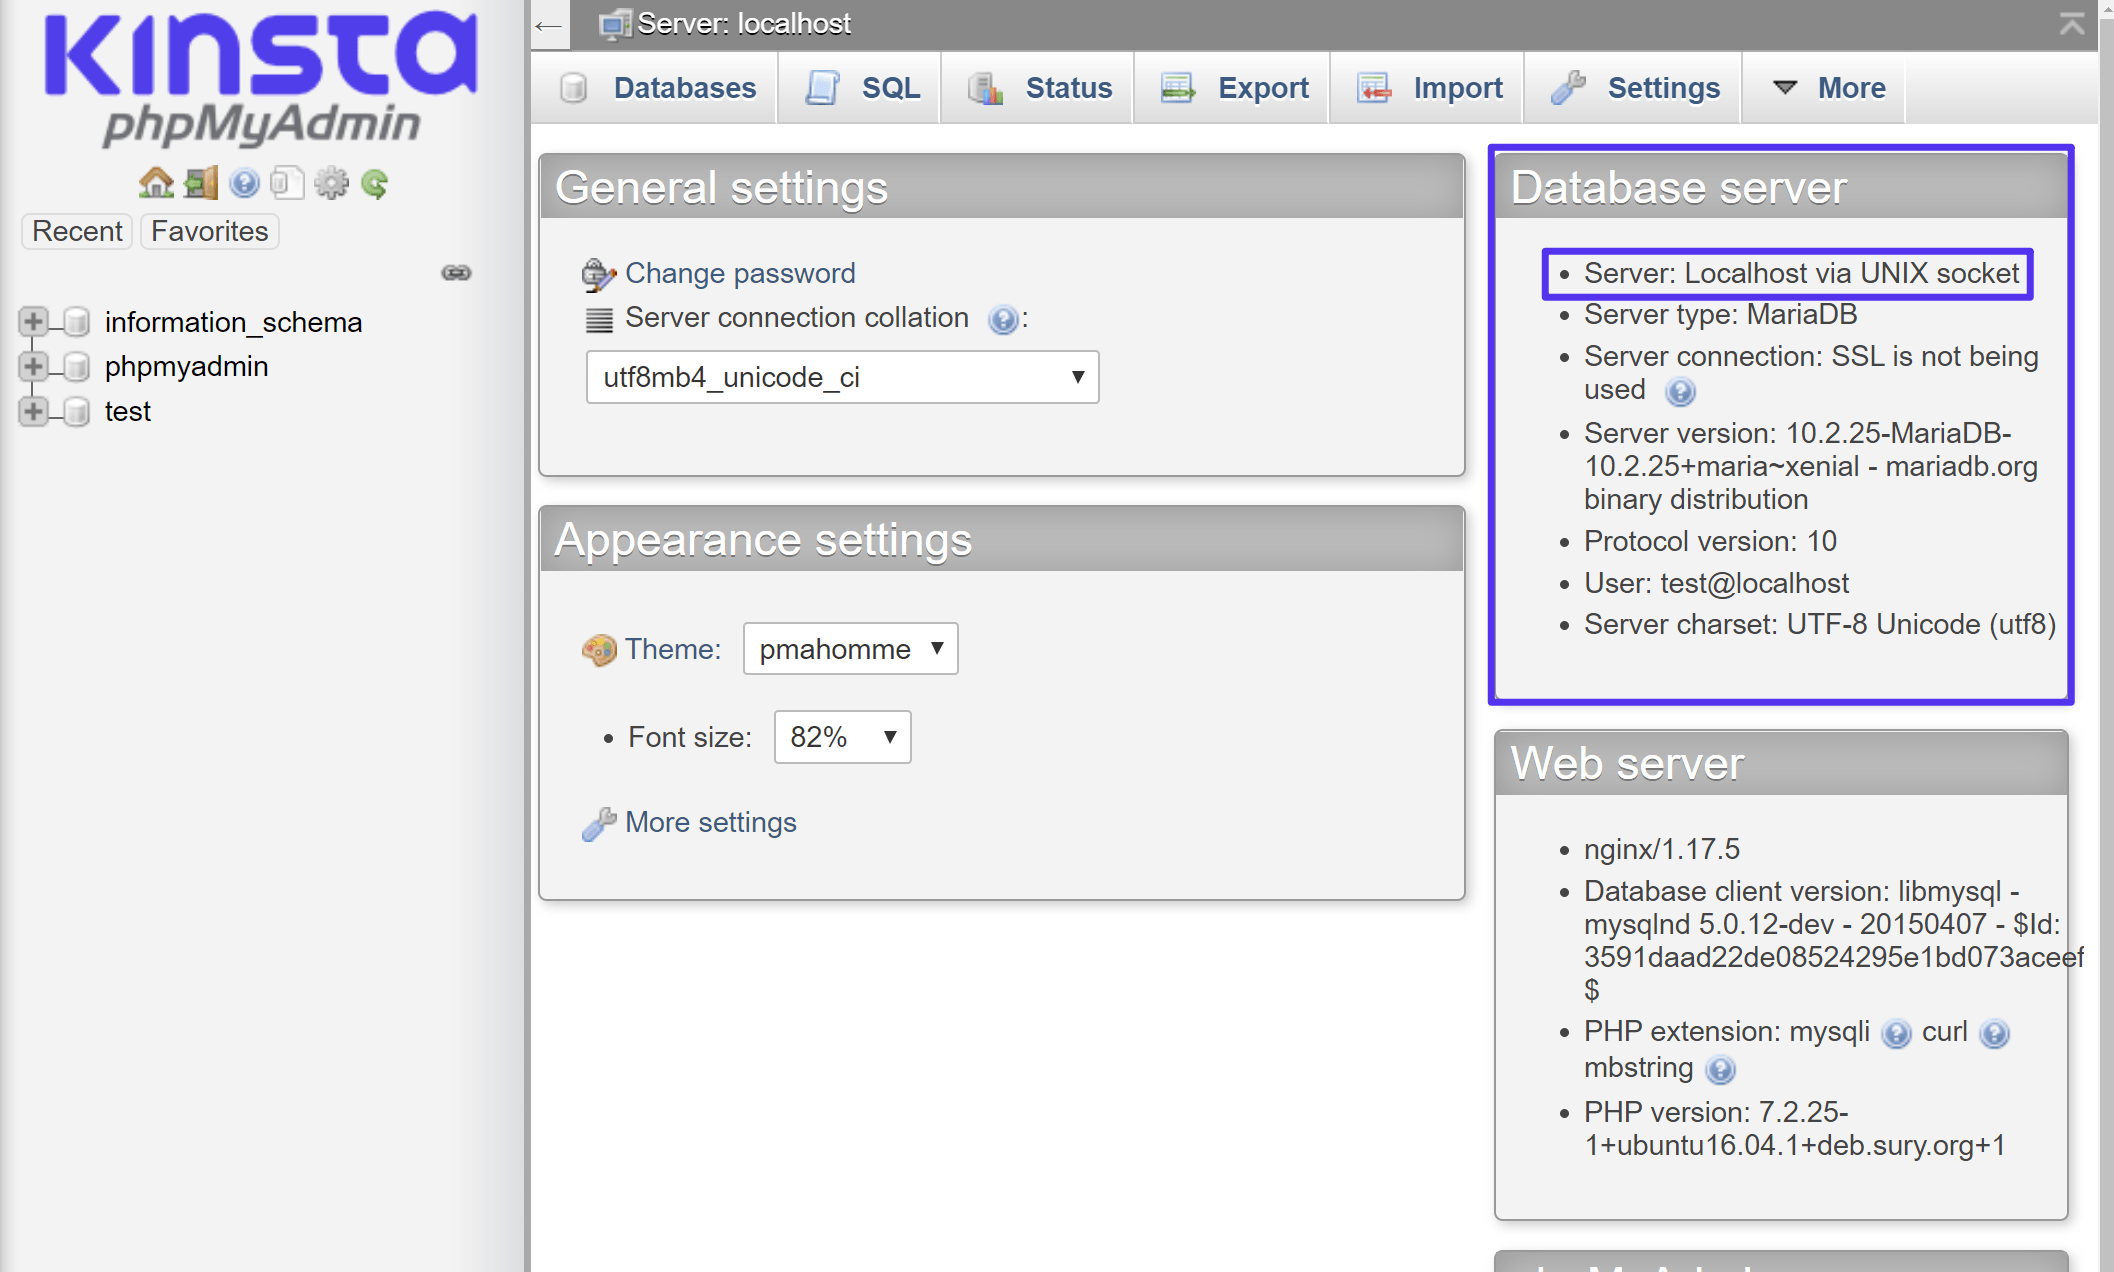Click the More settings link
The width and height of the screenshot is (2114, 1272).
click(711, 822)
